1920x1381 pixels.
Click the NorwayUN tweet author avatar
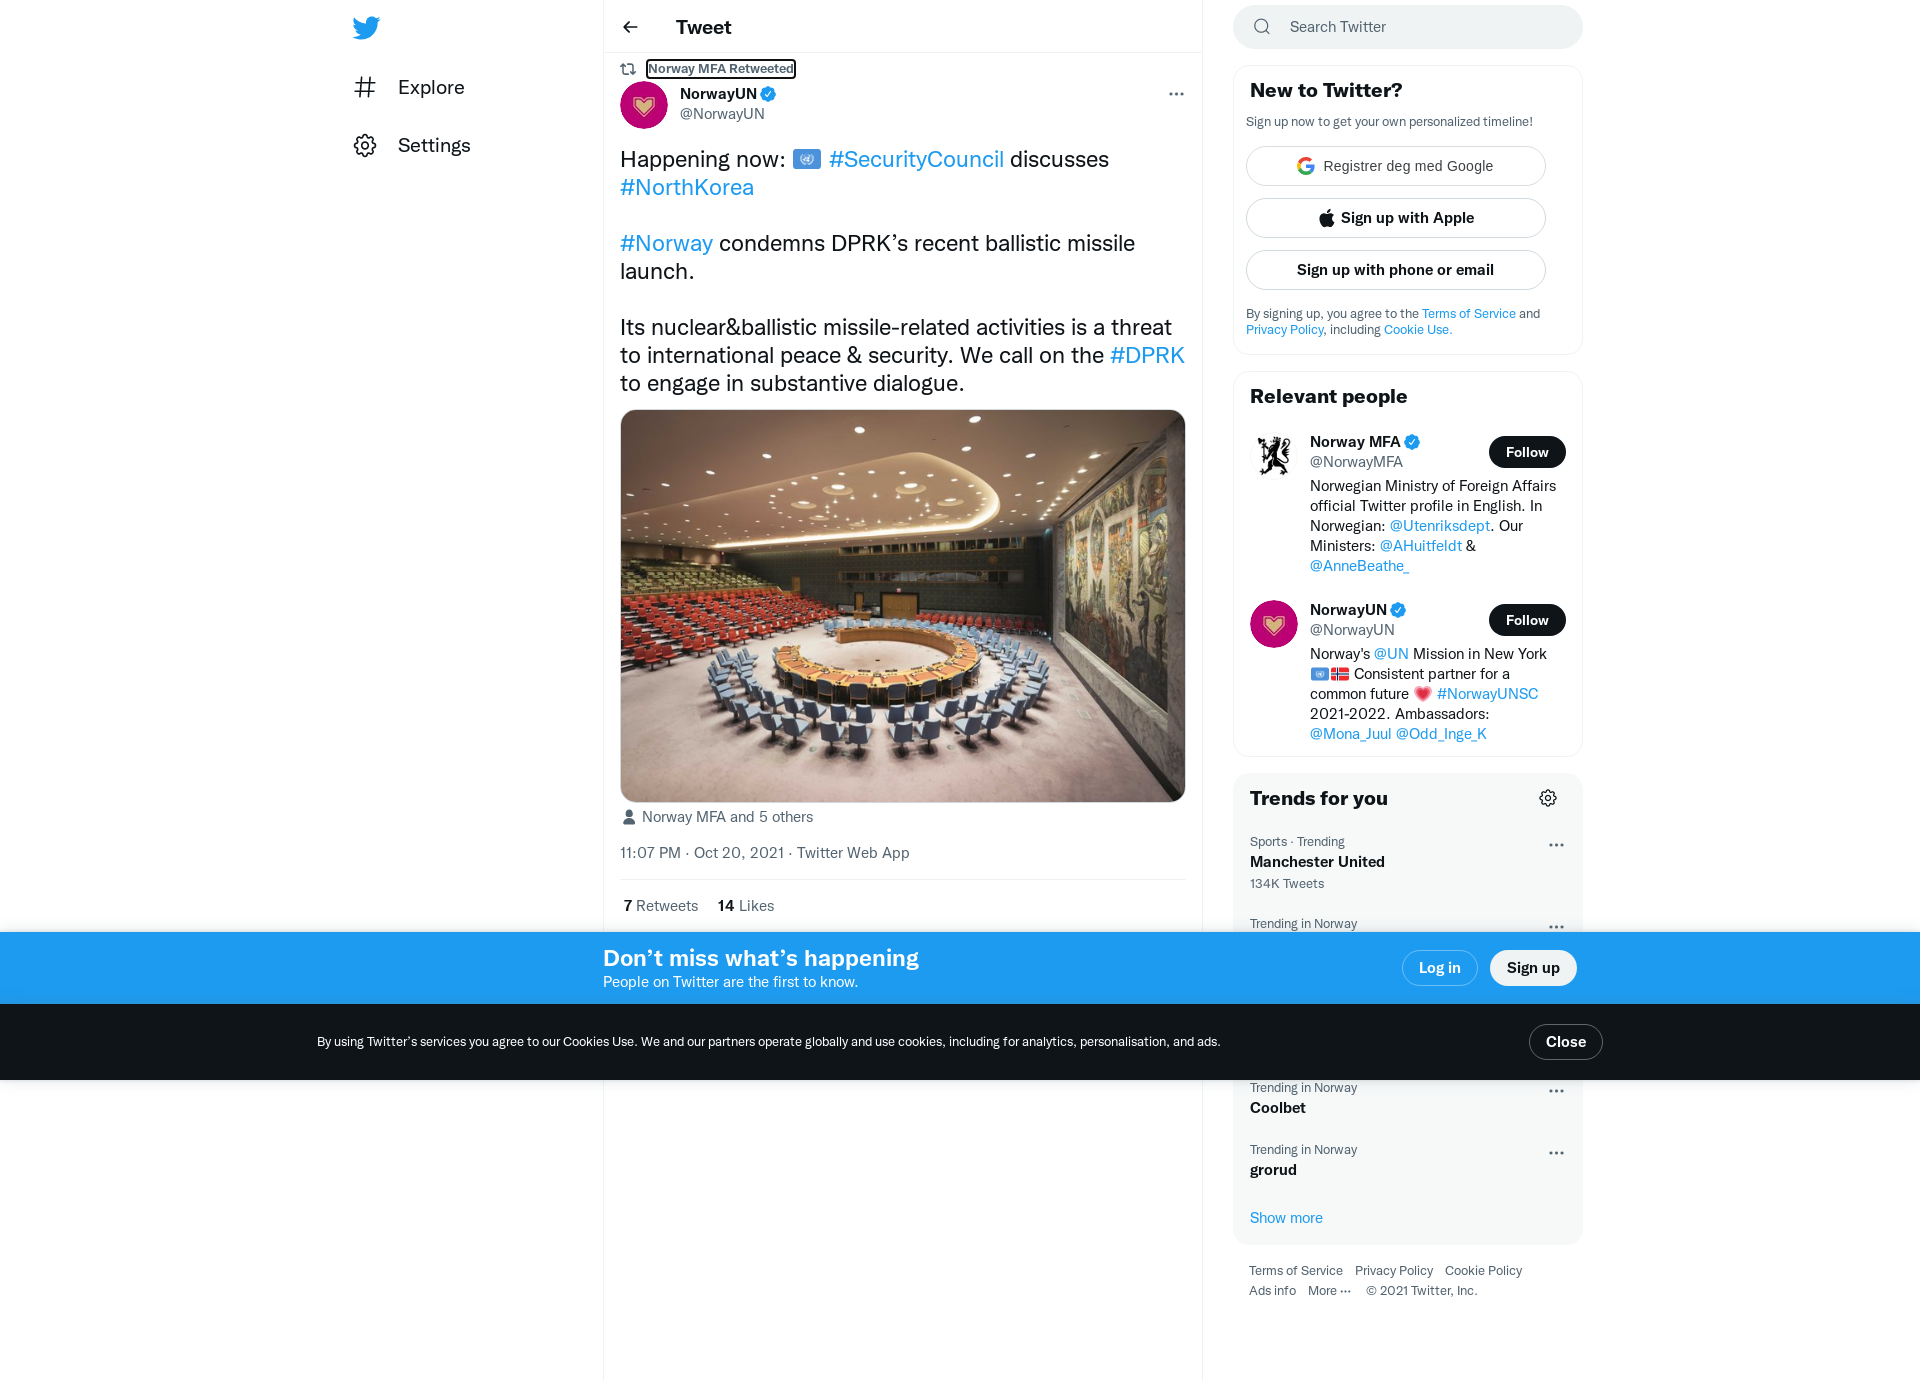644,104
